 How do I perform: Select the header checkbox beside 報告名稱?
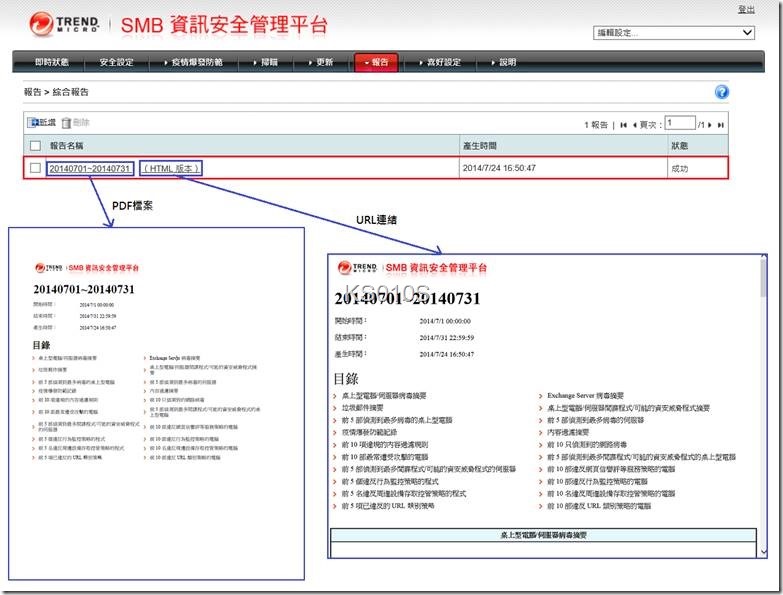[35, 146]
